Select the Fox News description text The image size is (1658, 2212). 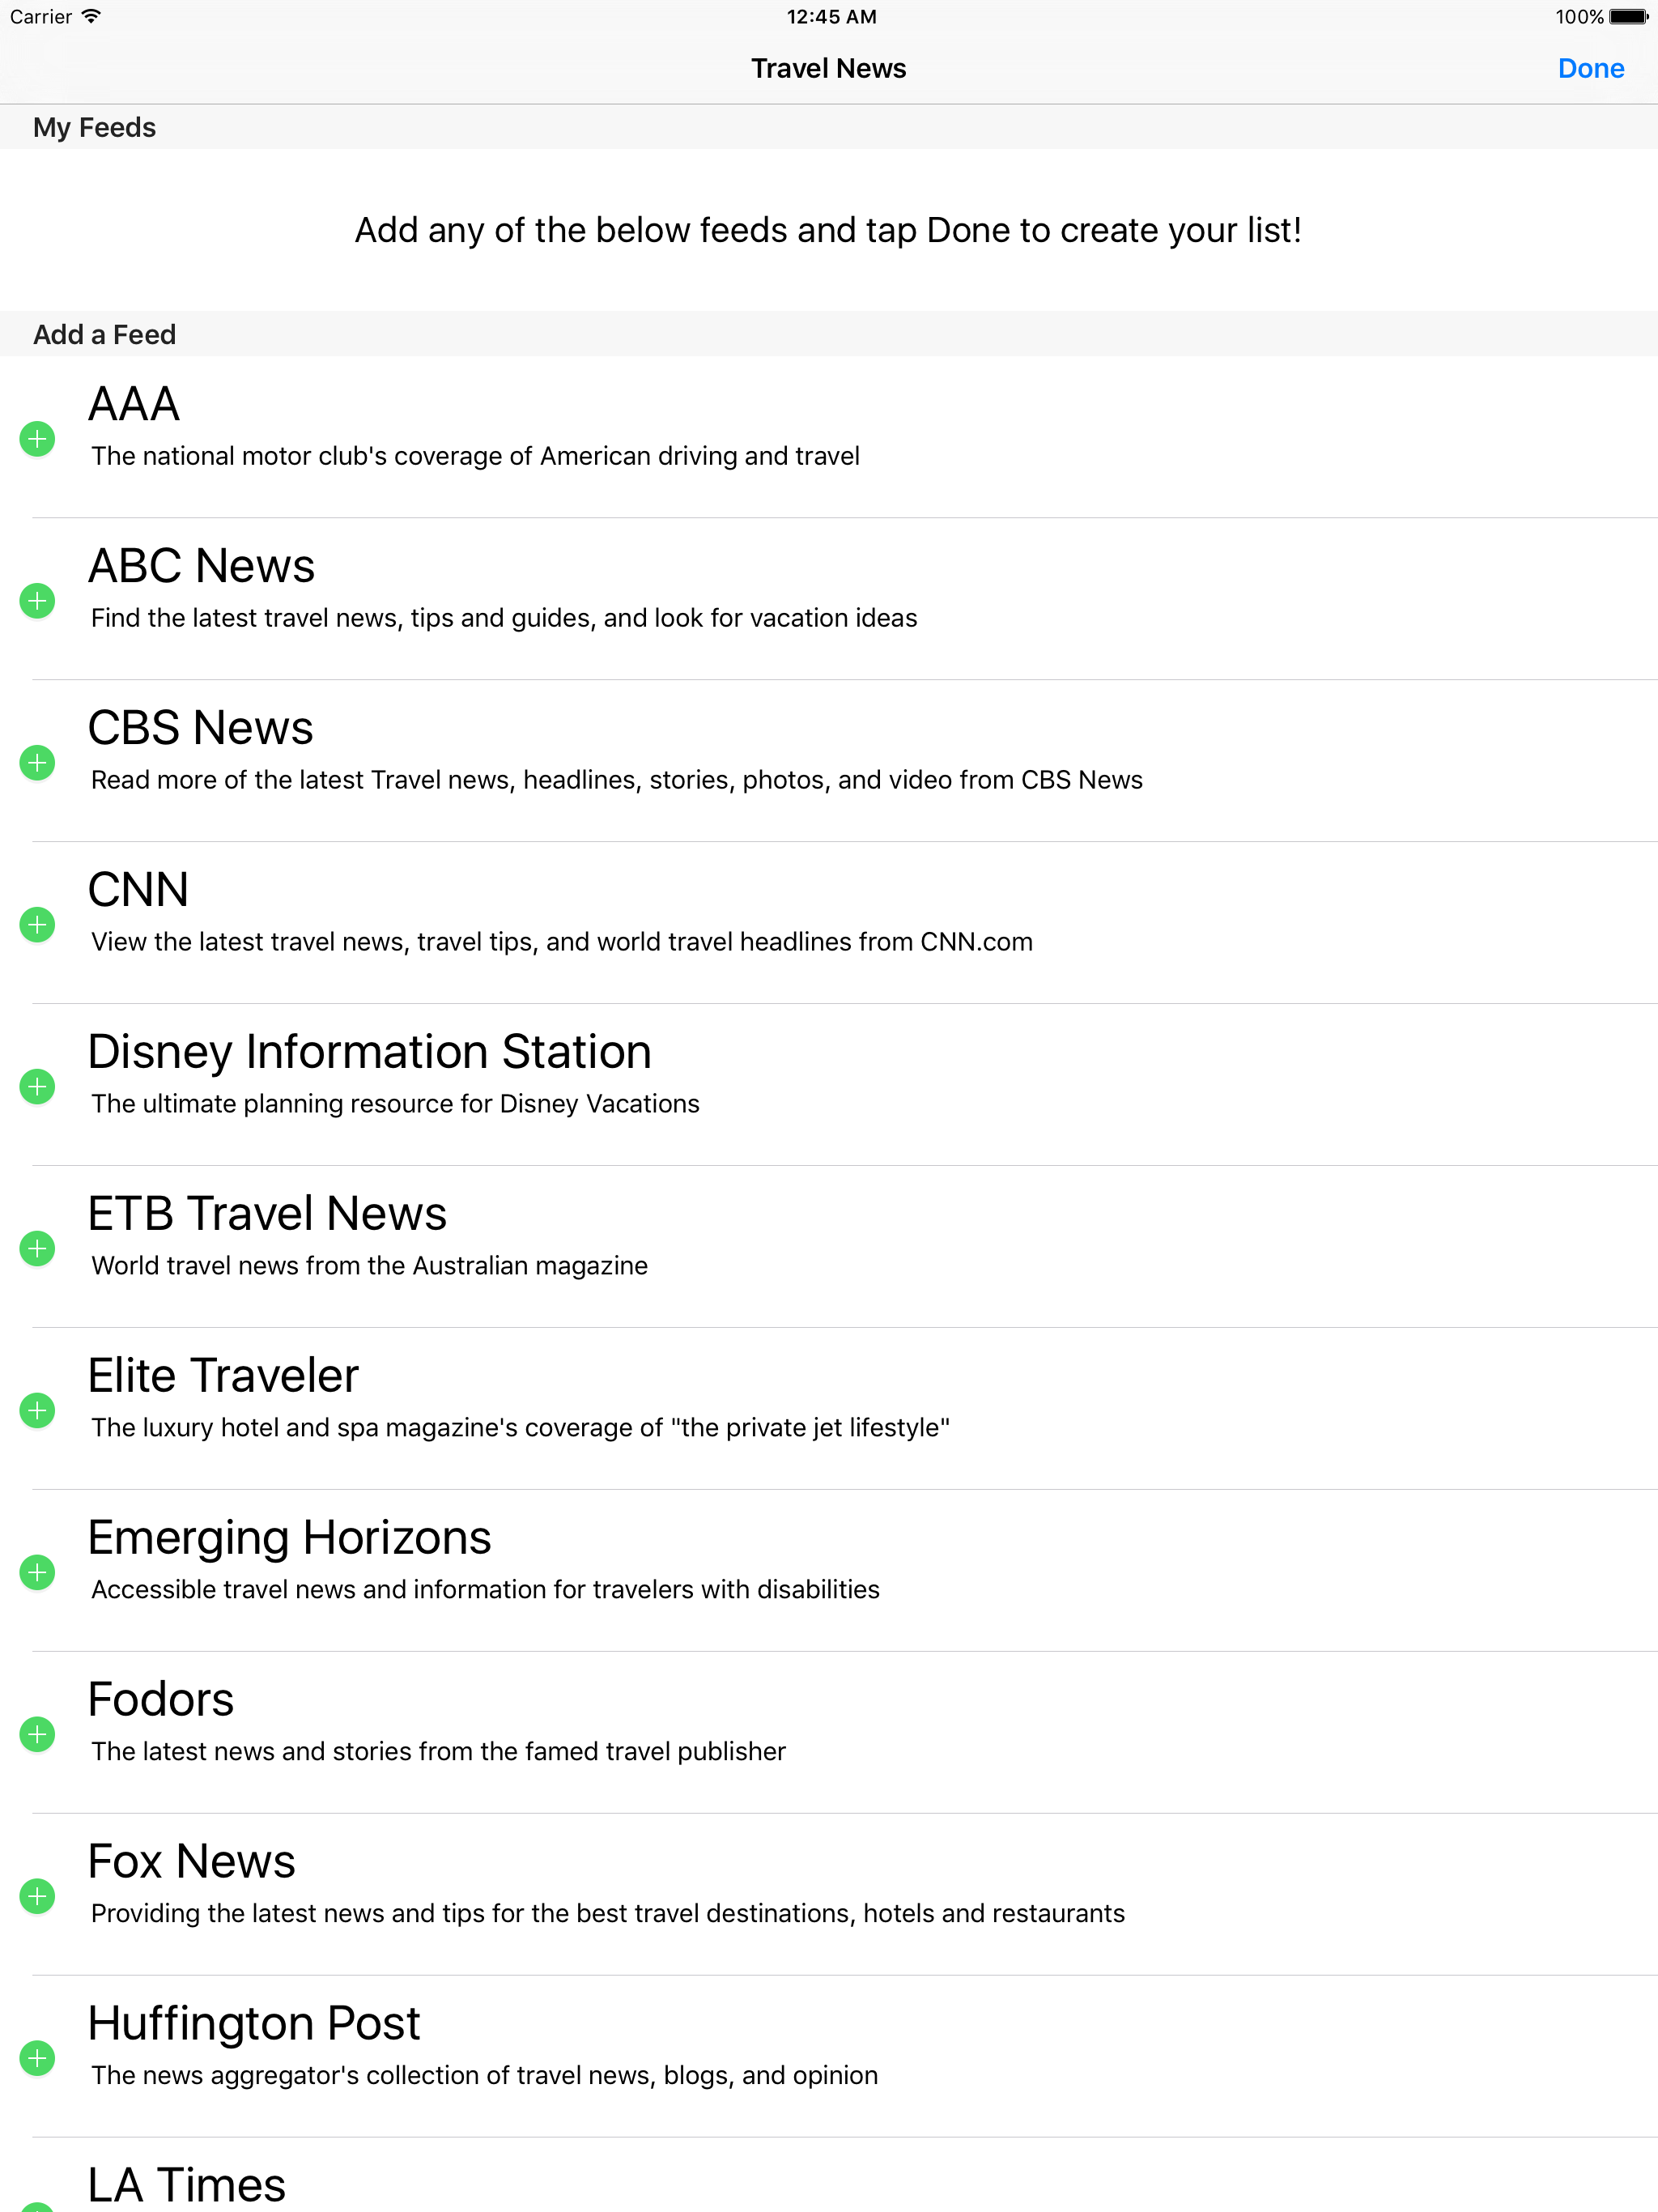pos(607,1913)
